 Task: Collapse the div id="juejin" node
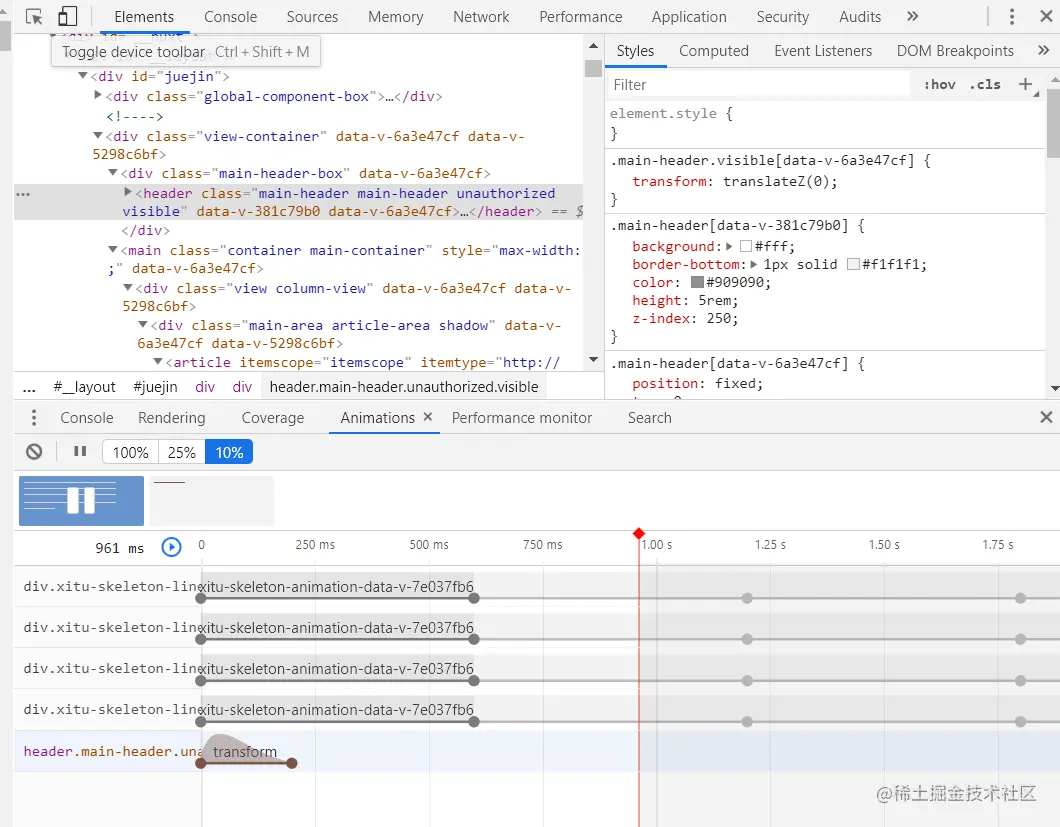pyautogui.click(x=83, y=76)
